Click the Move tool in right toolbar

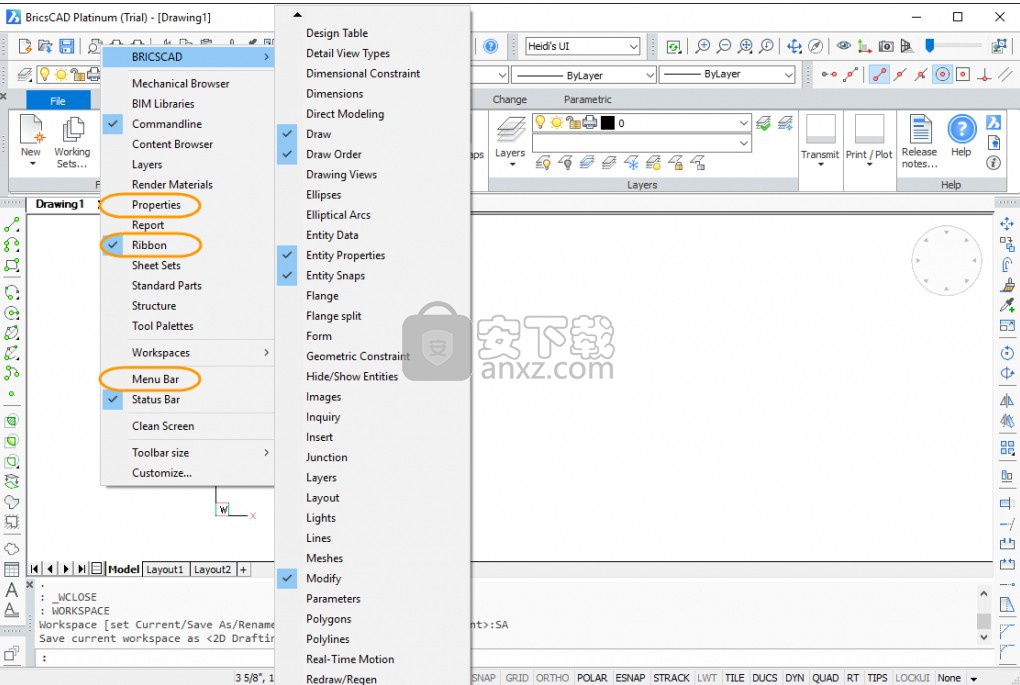point(1007,224)
